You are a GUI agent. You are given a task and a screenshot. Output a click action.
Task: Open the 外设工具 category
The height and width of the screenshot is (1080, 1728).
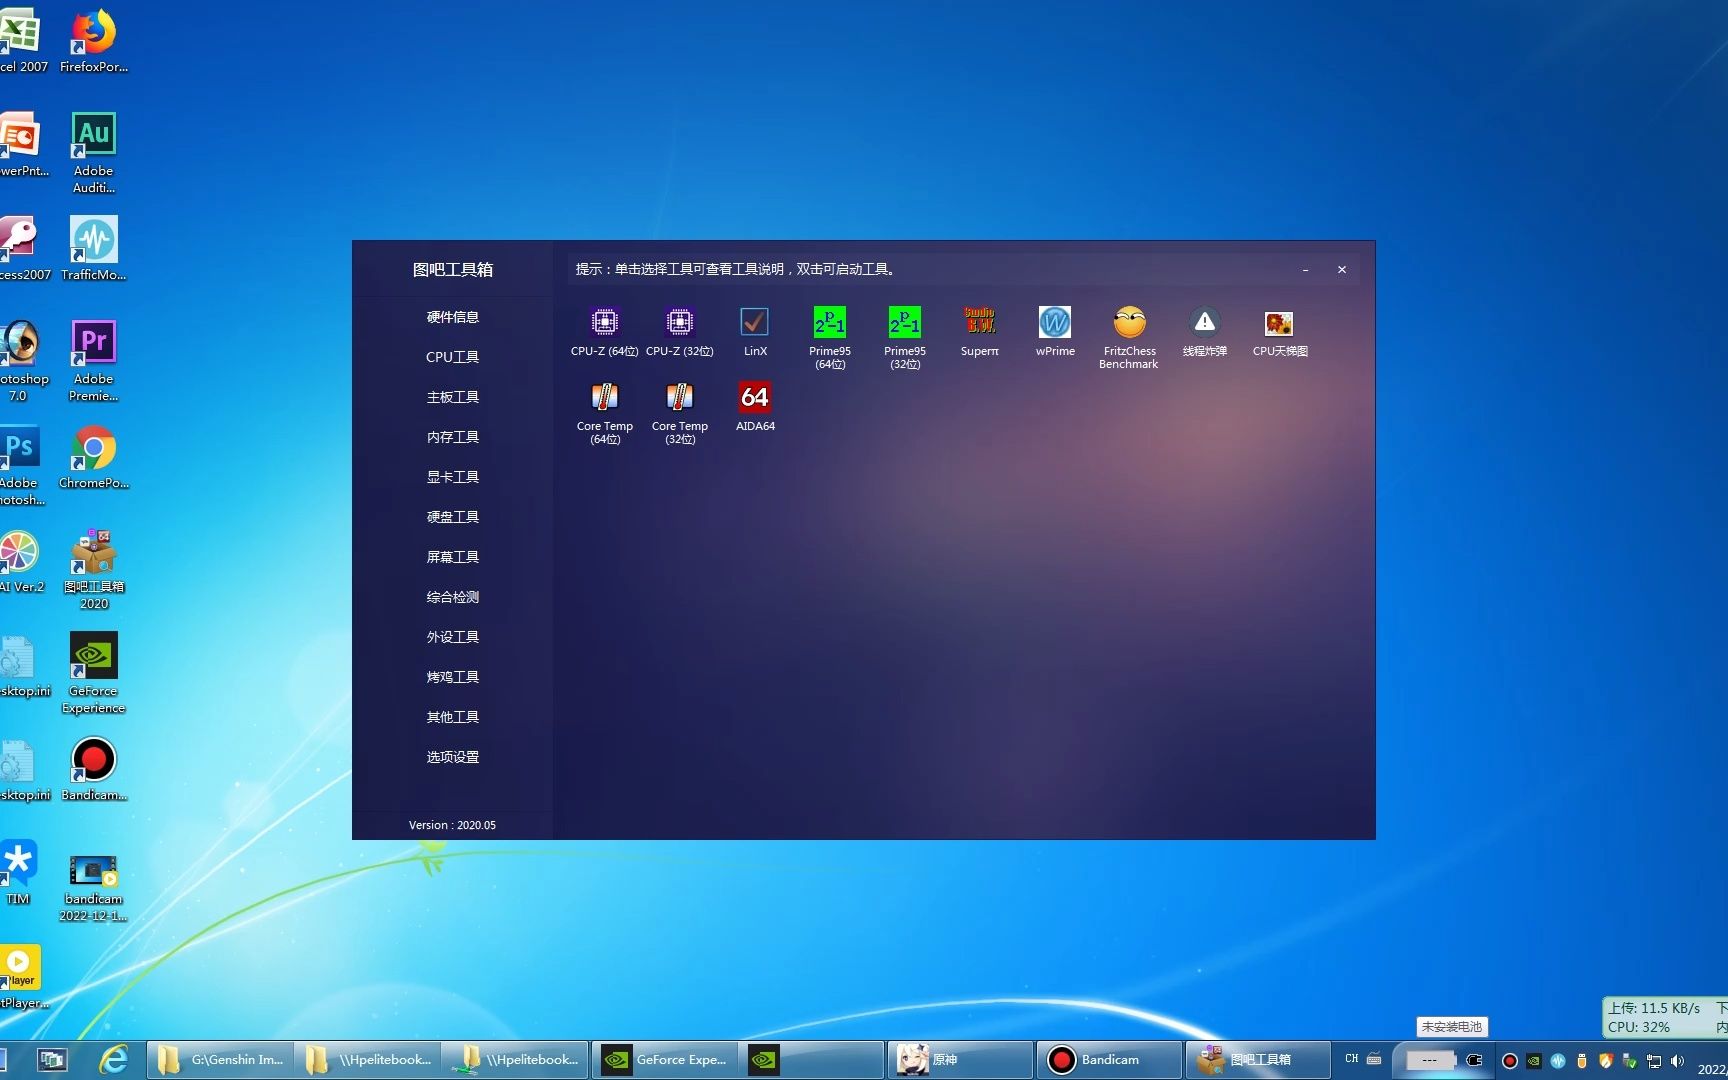pos(452,637)
